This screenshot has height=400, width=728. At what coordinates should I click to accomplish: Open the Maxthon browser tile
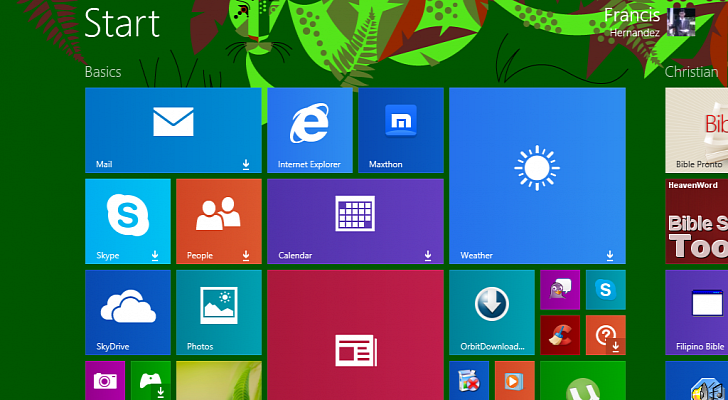pyautogui.click(x=401, y=130)
